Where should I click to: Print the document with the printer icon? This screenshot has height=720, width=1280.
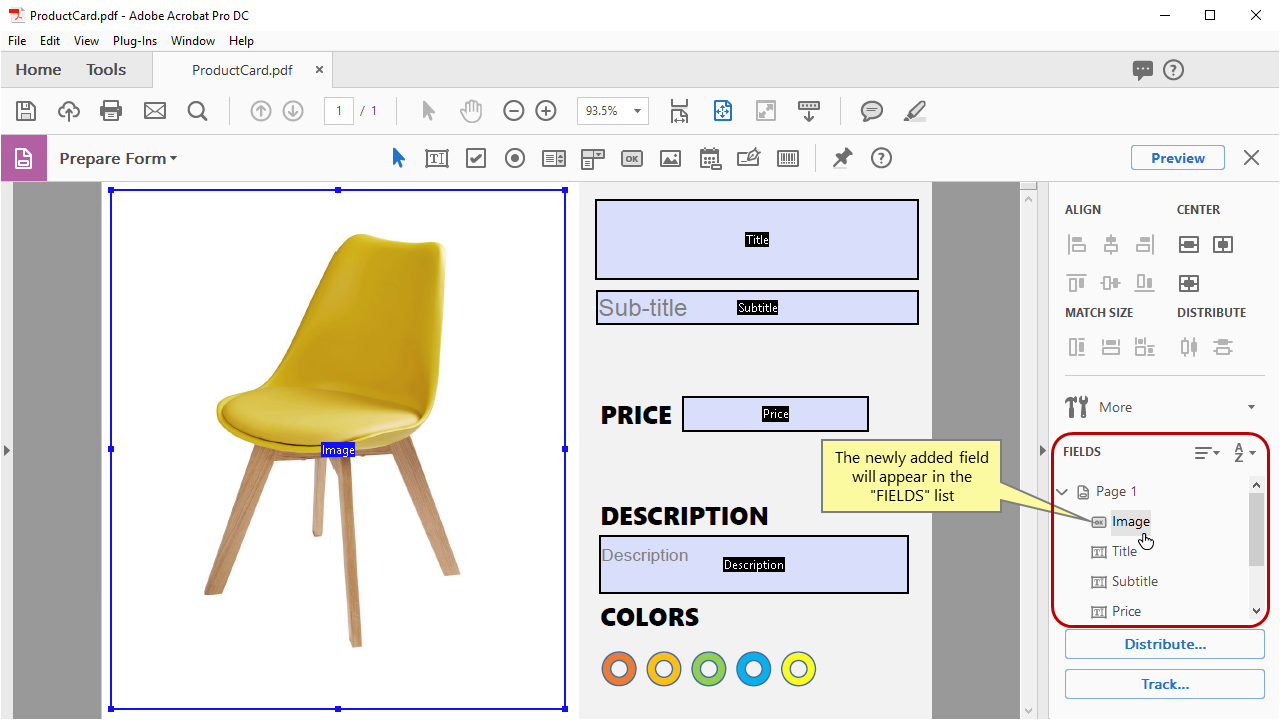111,111
